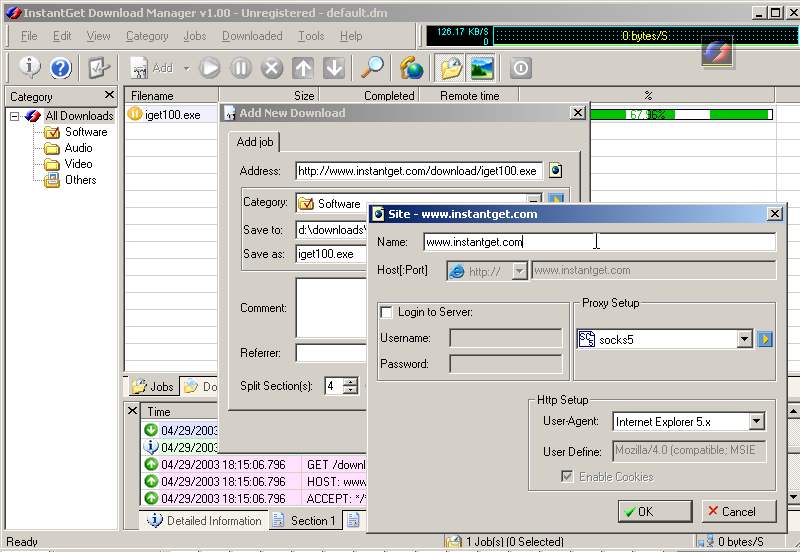
Task: Switch to the Section 1 tab
Action: pyautogui.click(x=305, y=520)
